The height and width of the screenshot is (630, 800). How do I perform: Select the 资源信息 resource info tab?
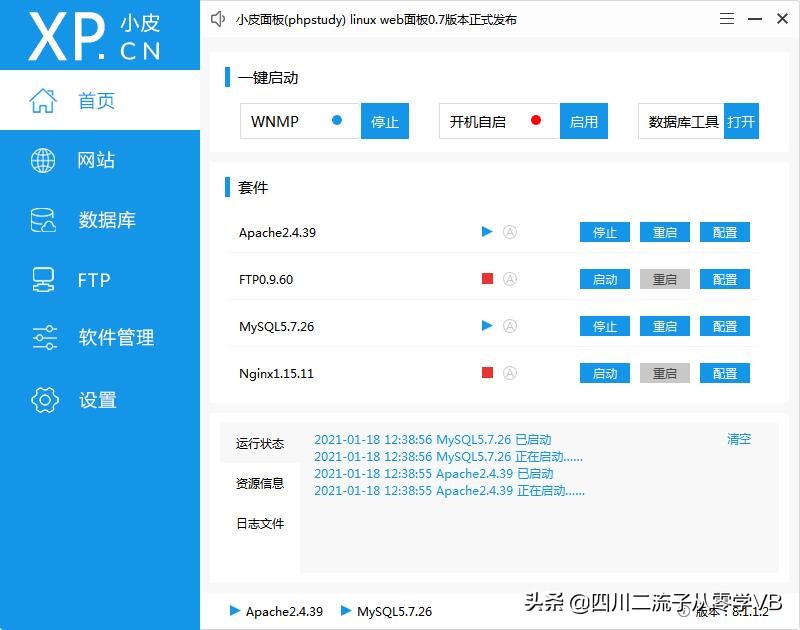point(260,484)
